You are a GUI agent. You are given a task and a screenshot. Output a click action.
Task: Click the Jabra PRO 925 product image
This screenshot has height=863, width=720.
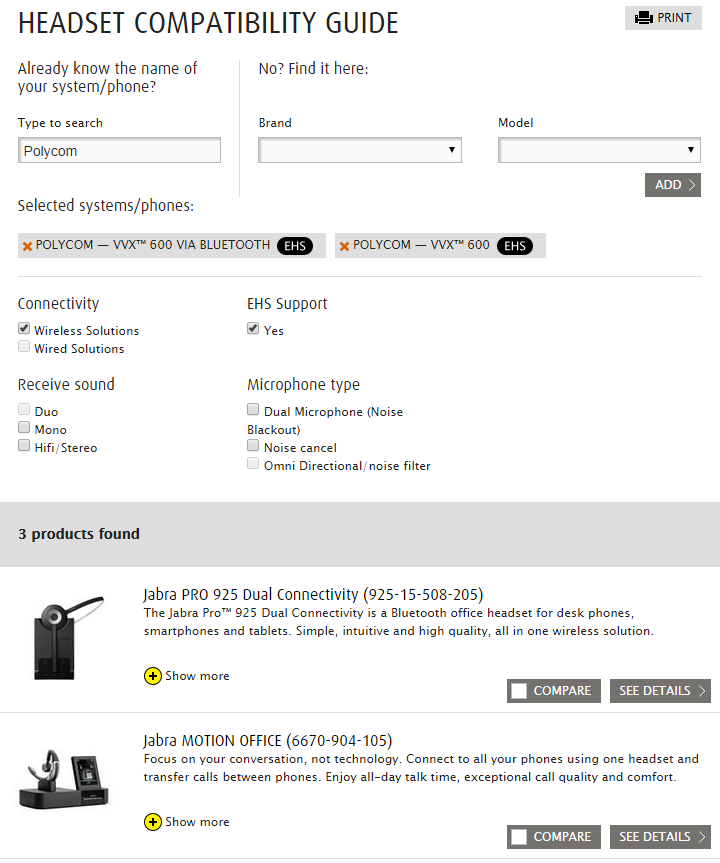[x=68, y=637]
